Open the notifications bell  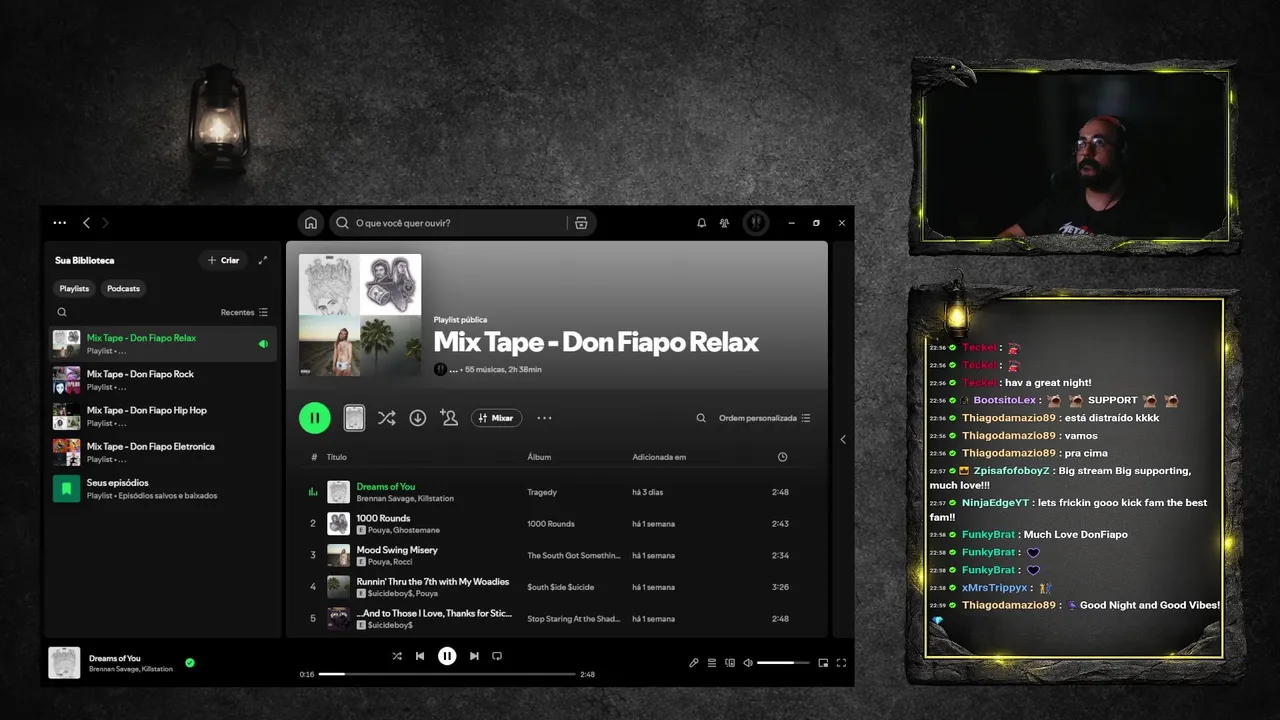[701, 223]
